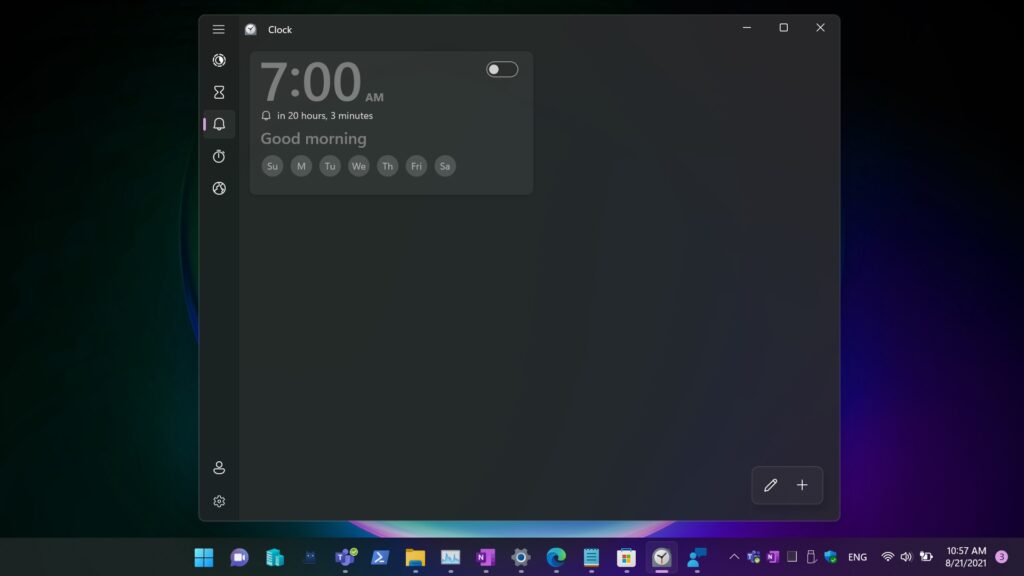Open Microsoft Edge from the taskbar
This screenshot has width=1024, height=576.
coord(556,557)
